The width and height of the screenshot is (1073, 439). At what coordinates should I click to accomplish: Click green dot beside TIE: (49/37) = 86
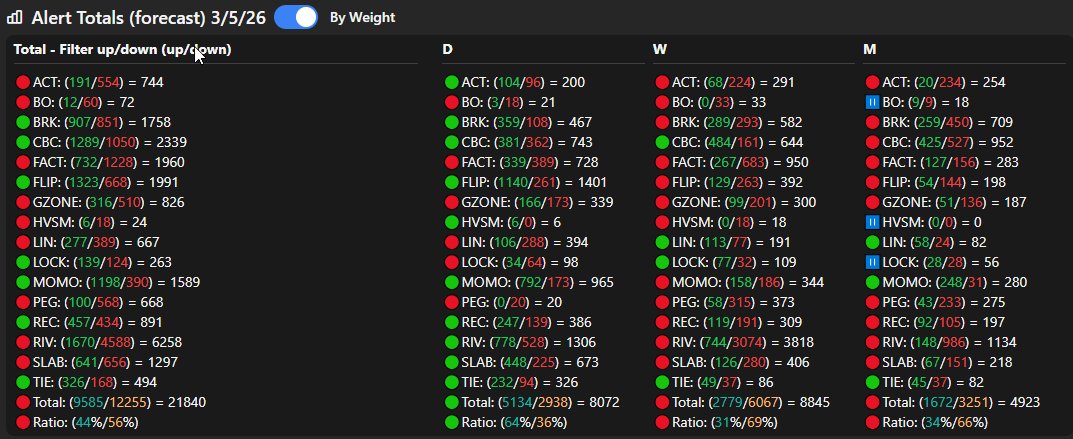tap(662, 382)
